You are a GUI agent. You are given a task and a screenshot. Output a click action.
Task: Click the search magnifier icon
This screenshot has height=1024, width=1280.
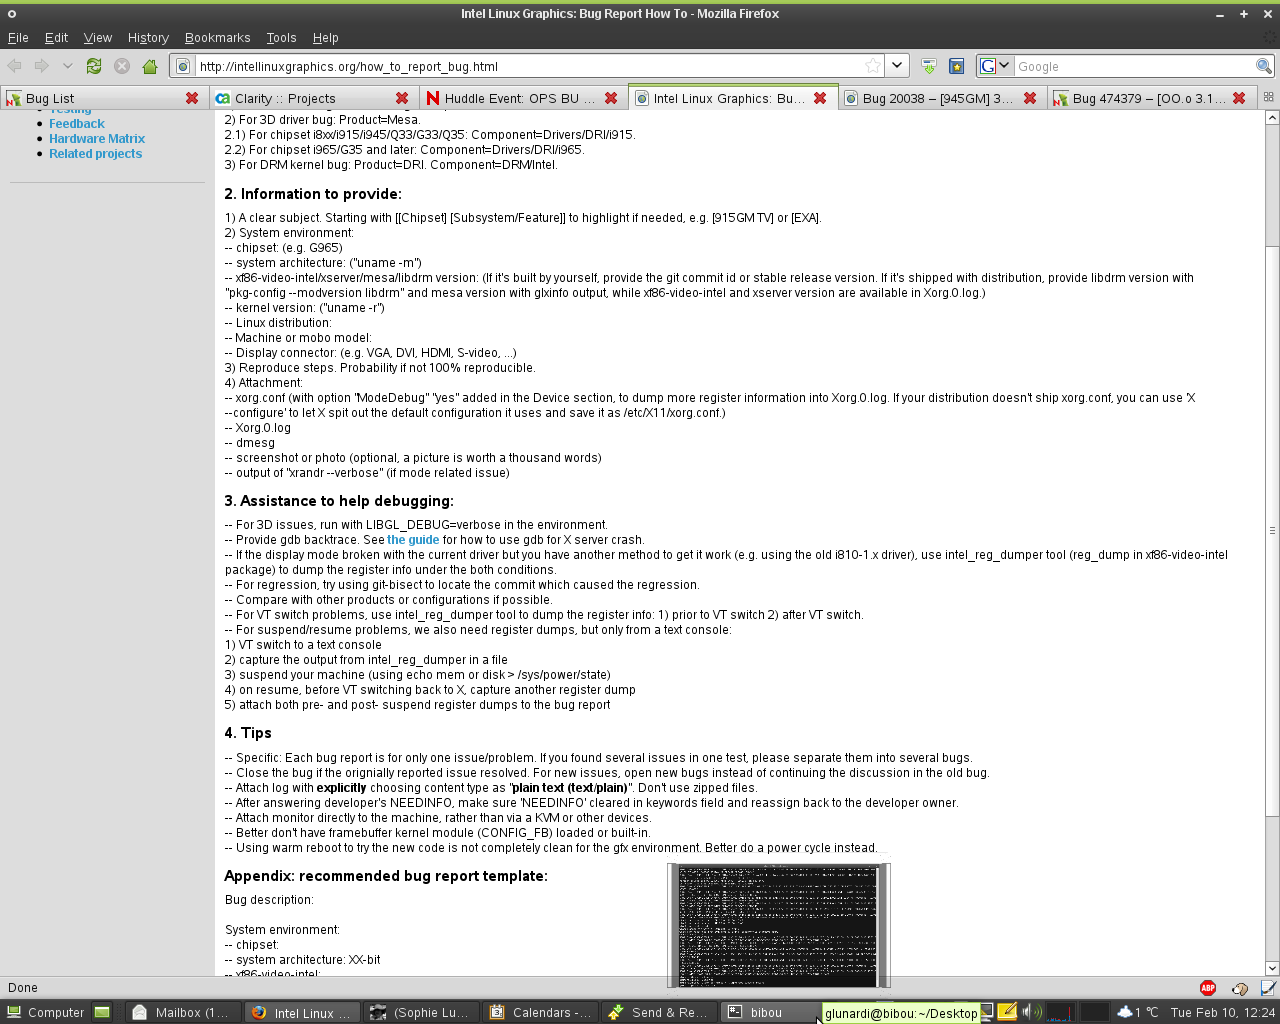click(x=1264, y=66)
